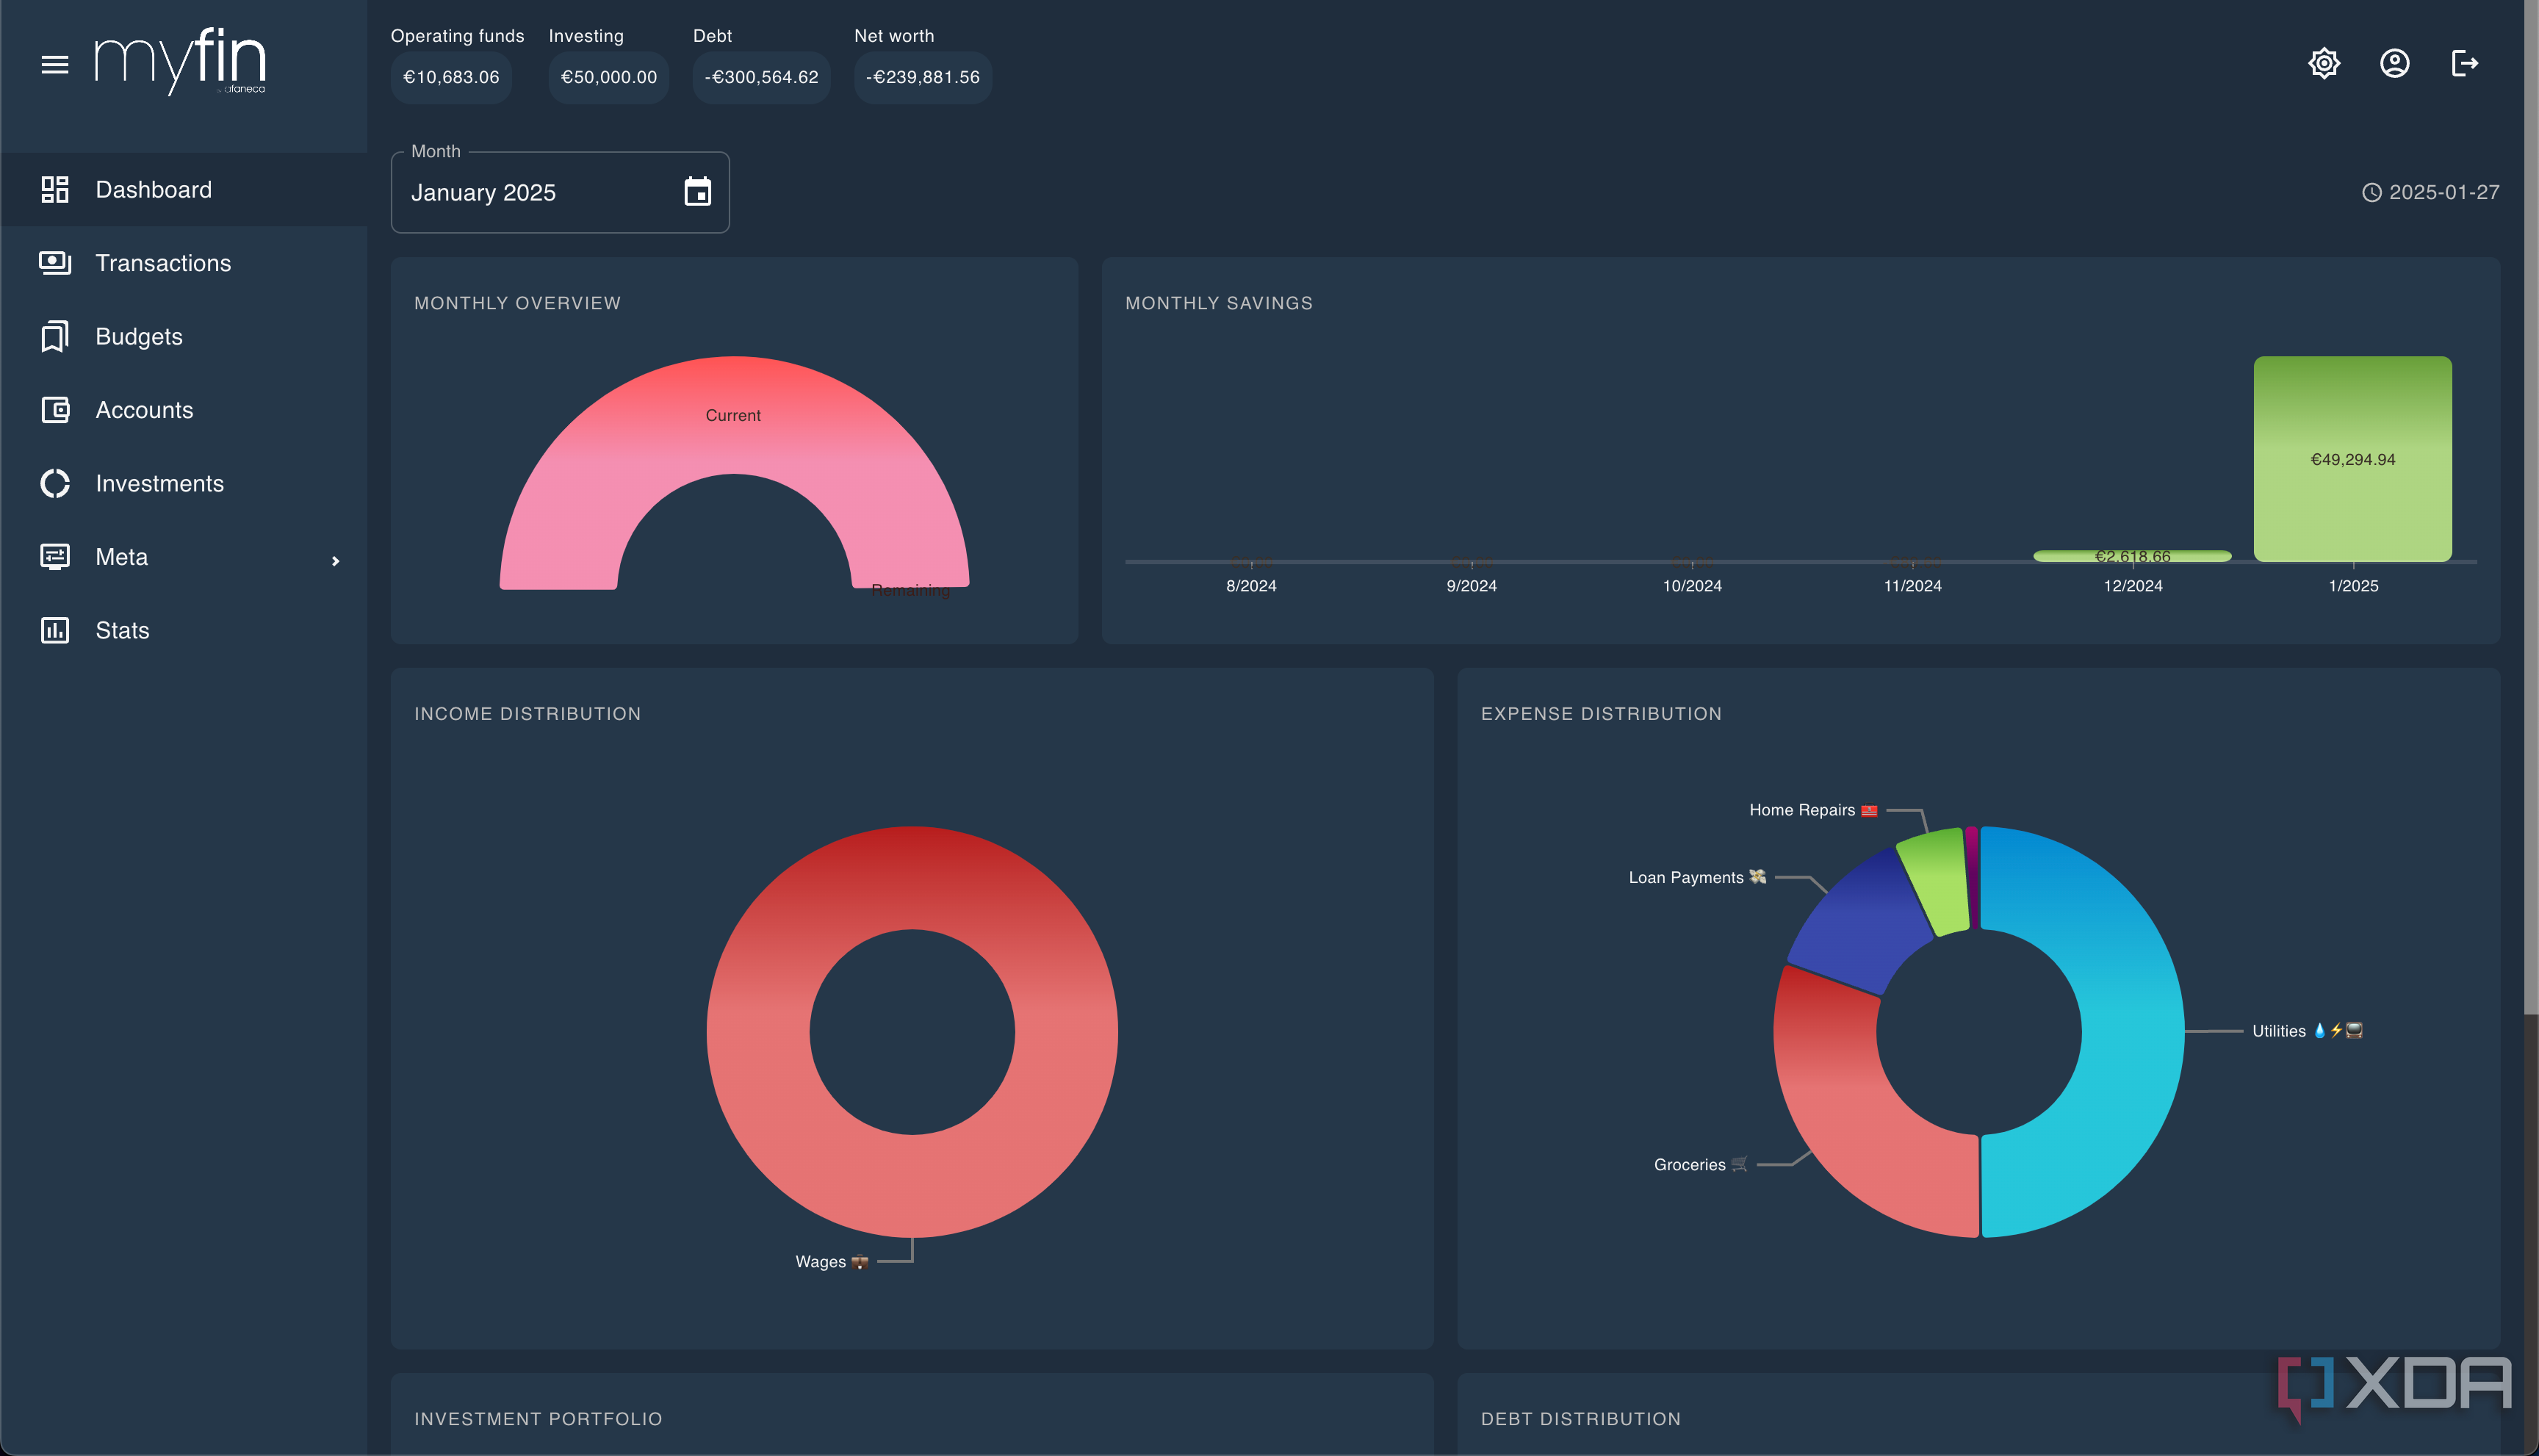Open the Budgets section
The width and height of the screenshot is (2539, 1456).
pos(184,336)
